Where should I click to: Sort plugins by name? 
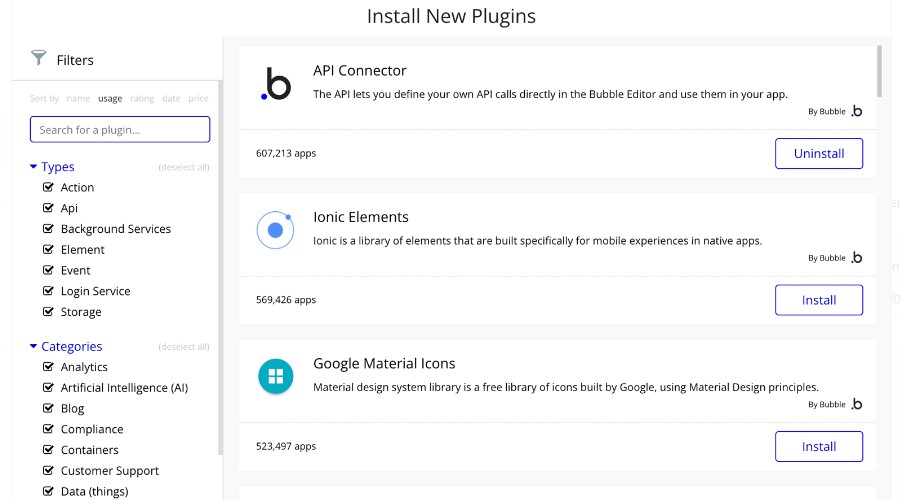[x=78, y=98]
